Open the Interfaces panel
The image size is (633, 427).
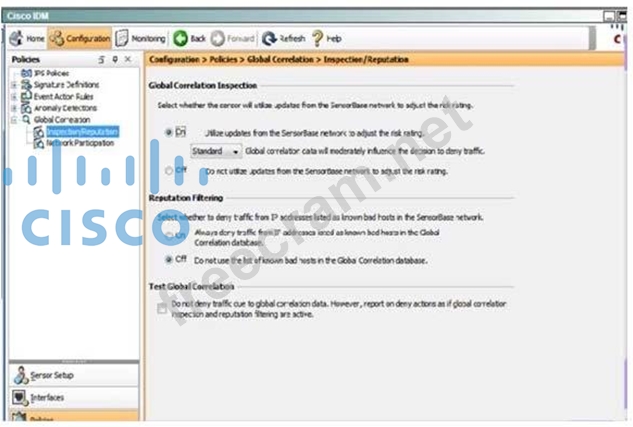click(x=47, y=397)
